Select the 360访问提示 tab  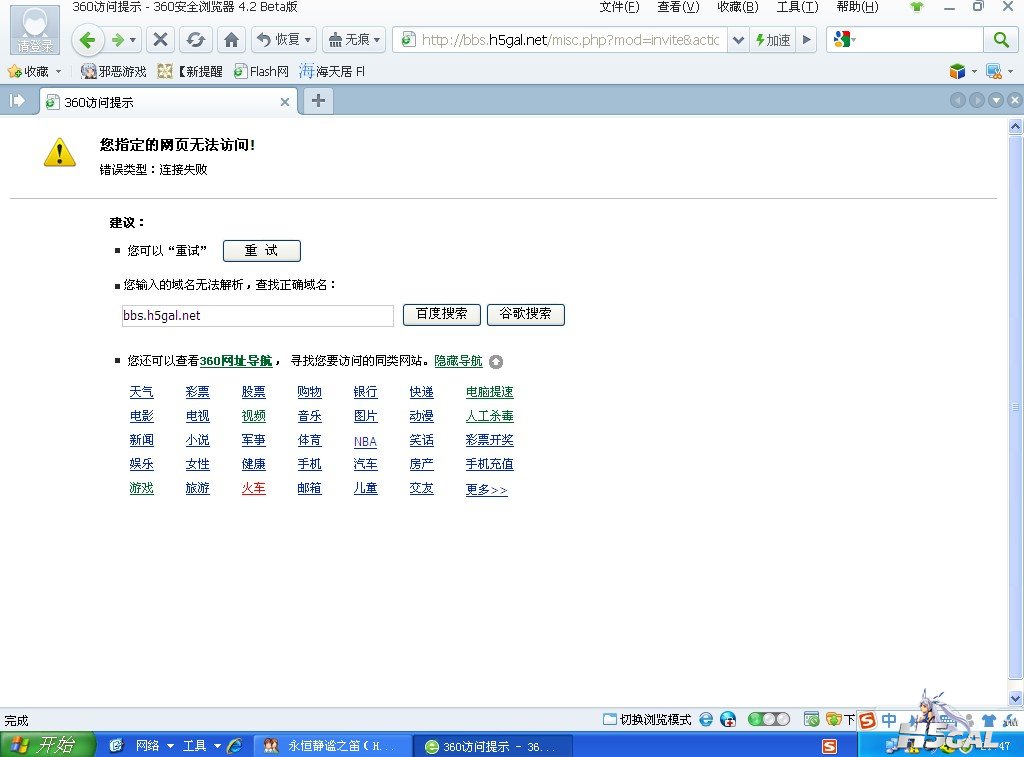168,102
